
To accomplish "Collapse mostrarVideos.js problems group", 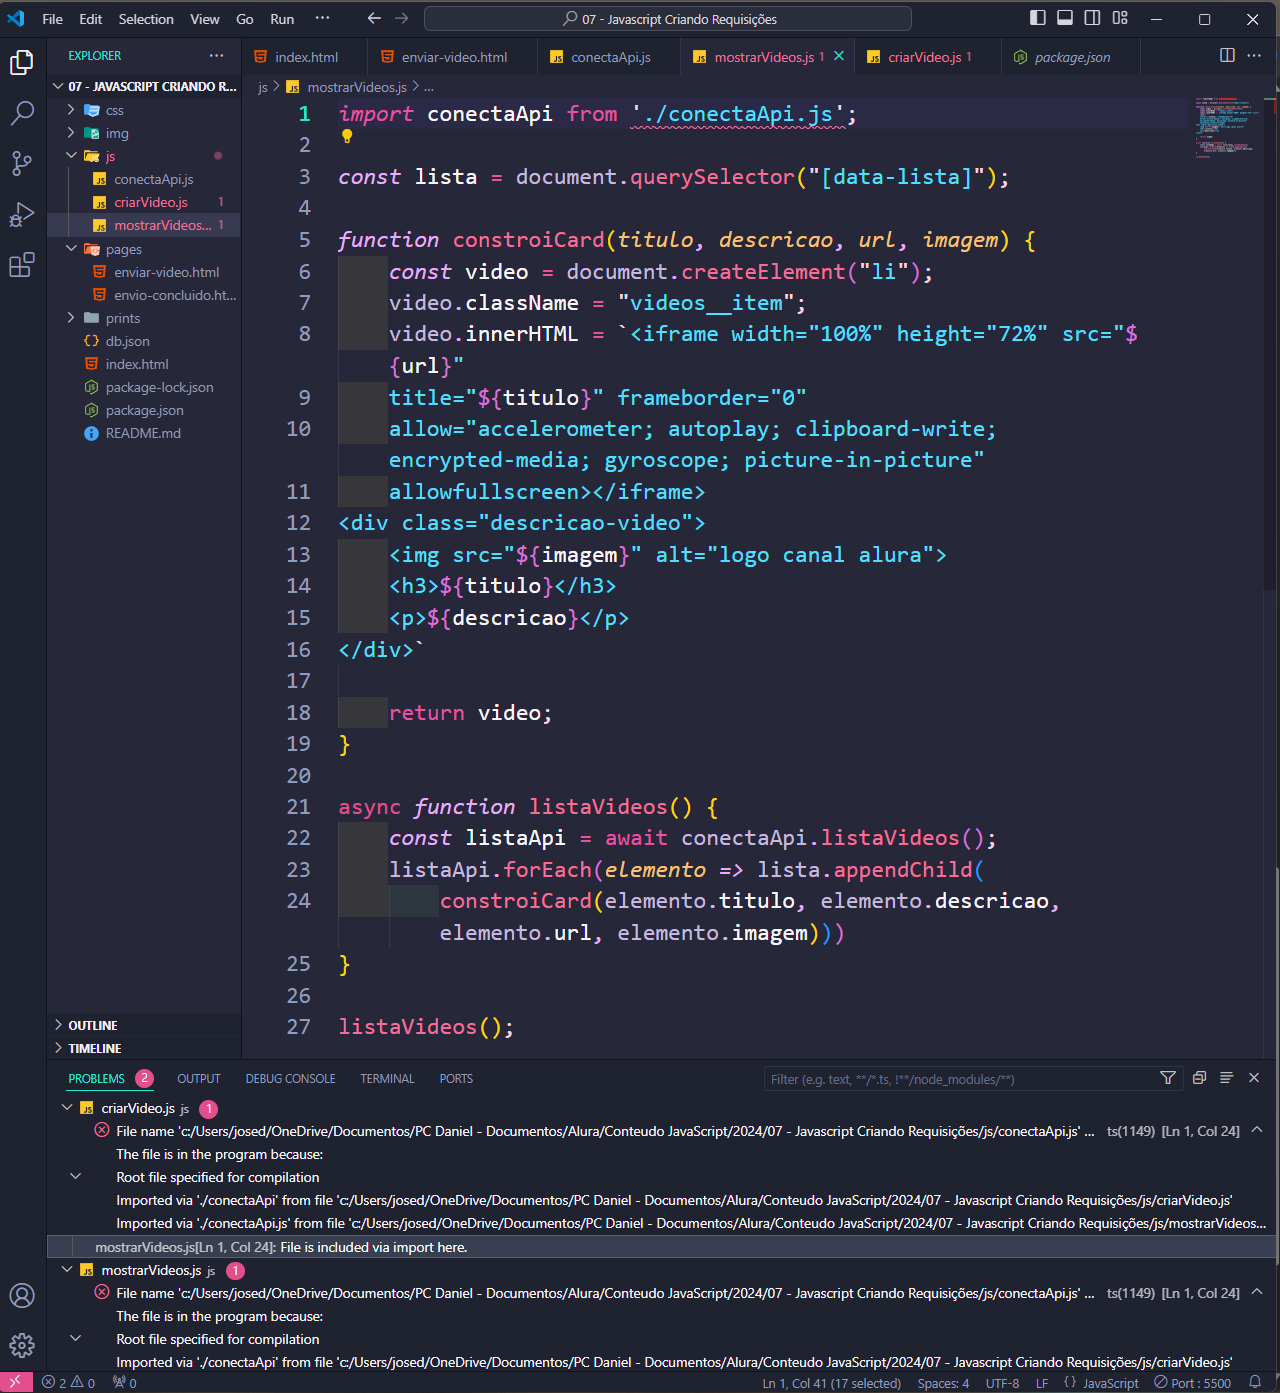I will 67,1270.
